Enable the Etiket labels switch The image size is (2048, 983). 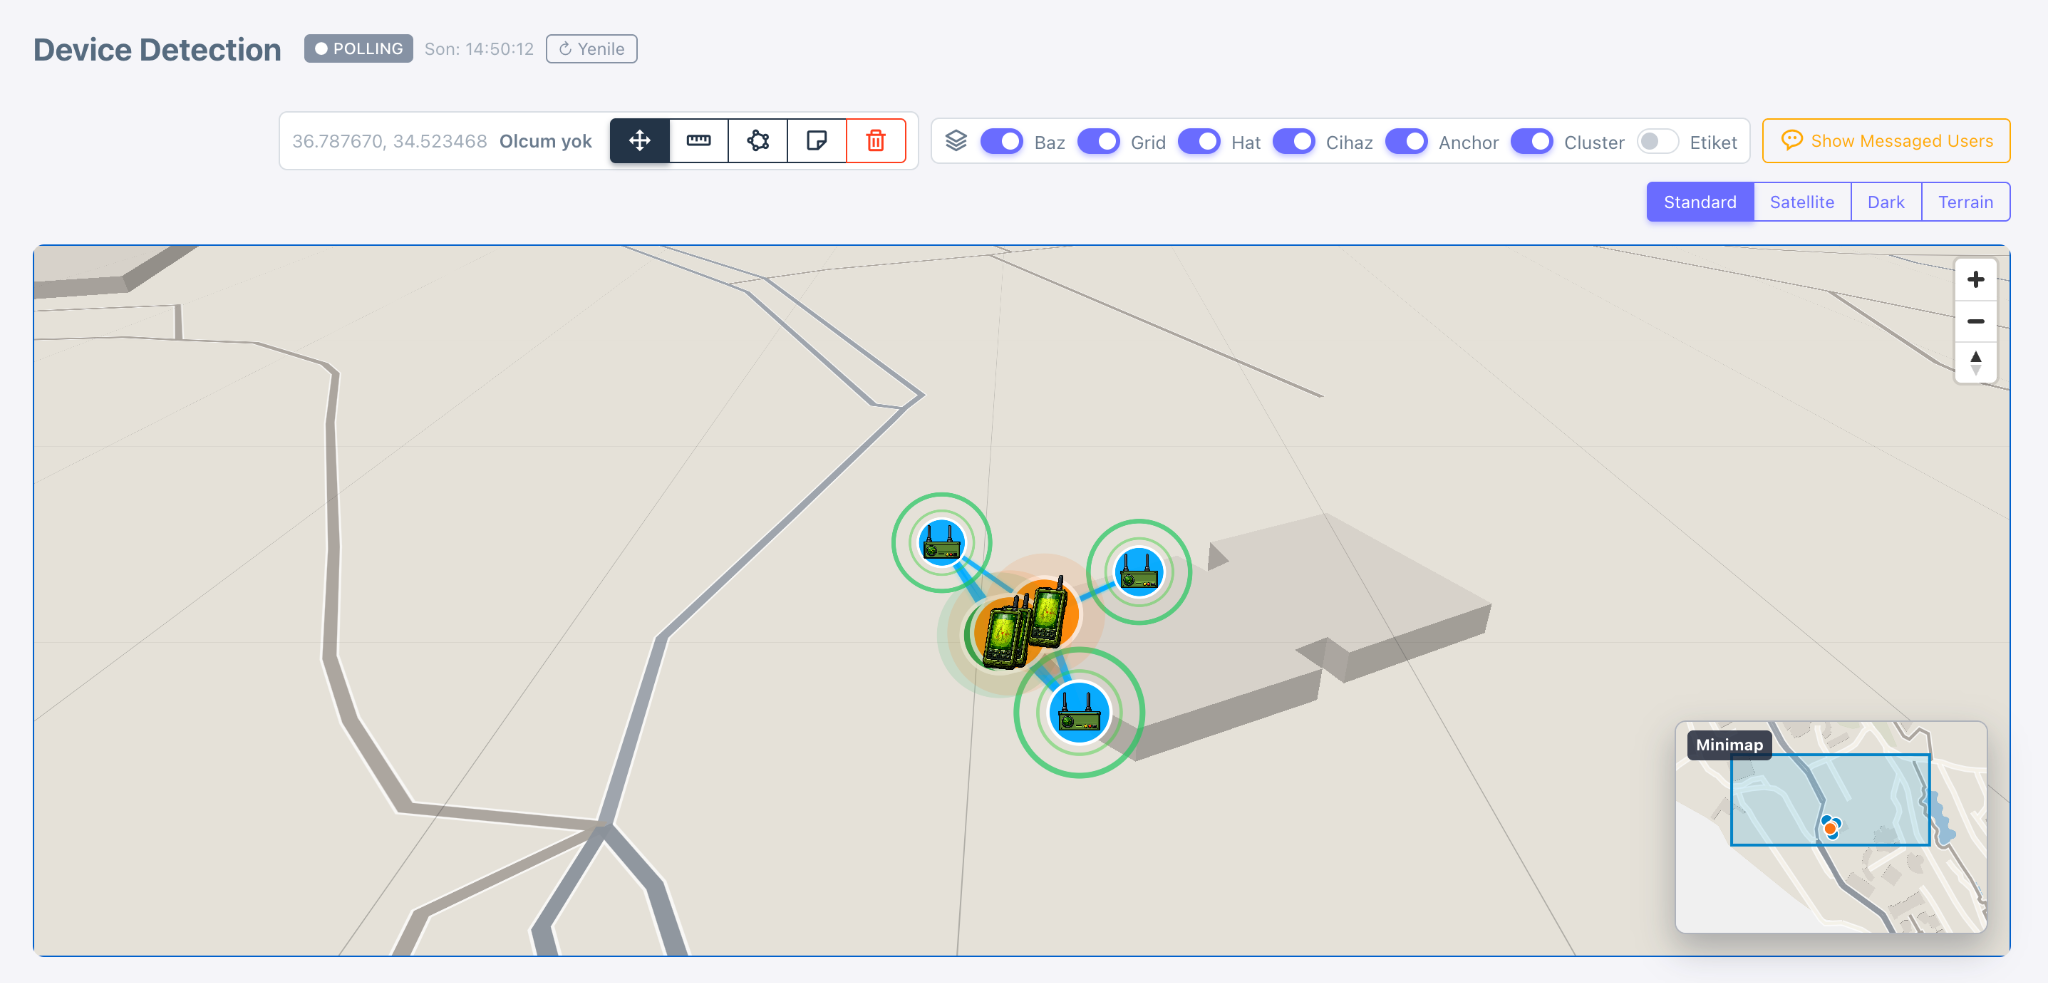1658,141
